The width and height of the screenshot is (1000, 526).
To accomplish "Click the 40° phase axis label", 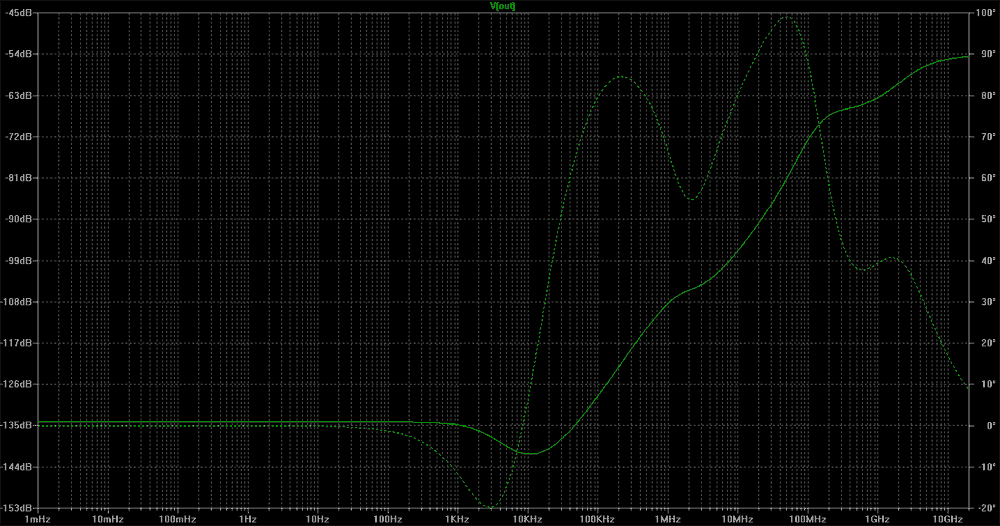I will [989, 261].
